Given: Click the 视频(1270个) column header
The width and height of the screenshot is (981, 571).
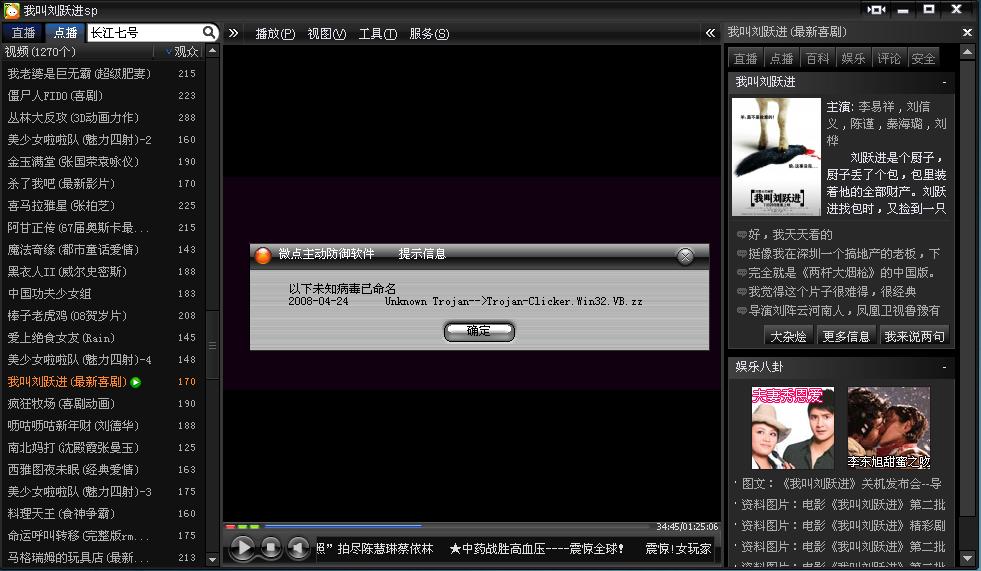Looking at the screenshot, I should coord(77,51).
